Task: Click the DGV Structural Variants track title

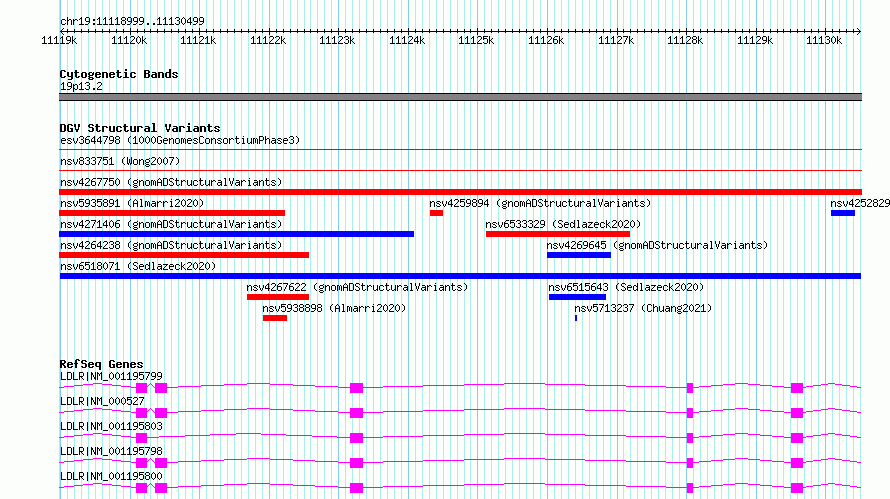Action: [x=140, y=128]
